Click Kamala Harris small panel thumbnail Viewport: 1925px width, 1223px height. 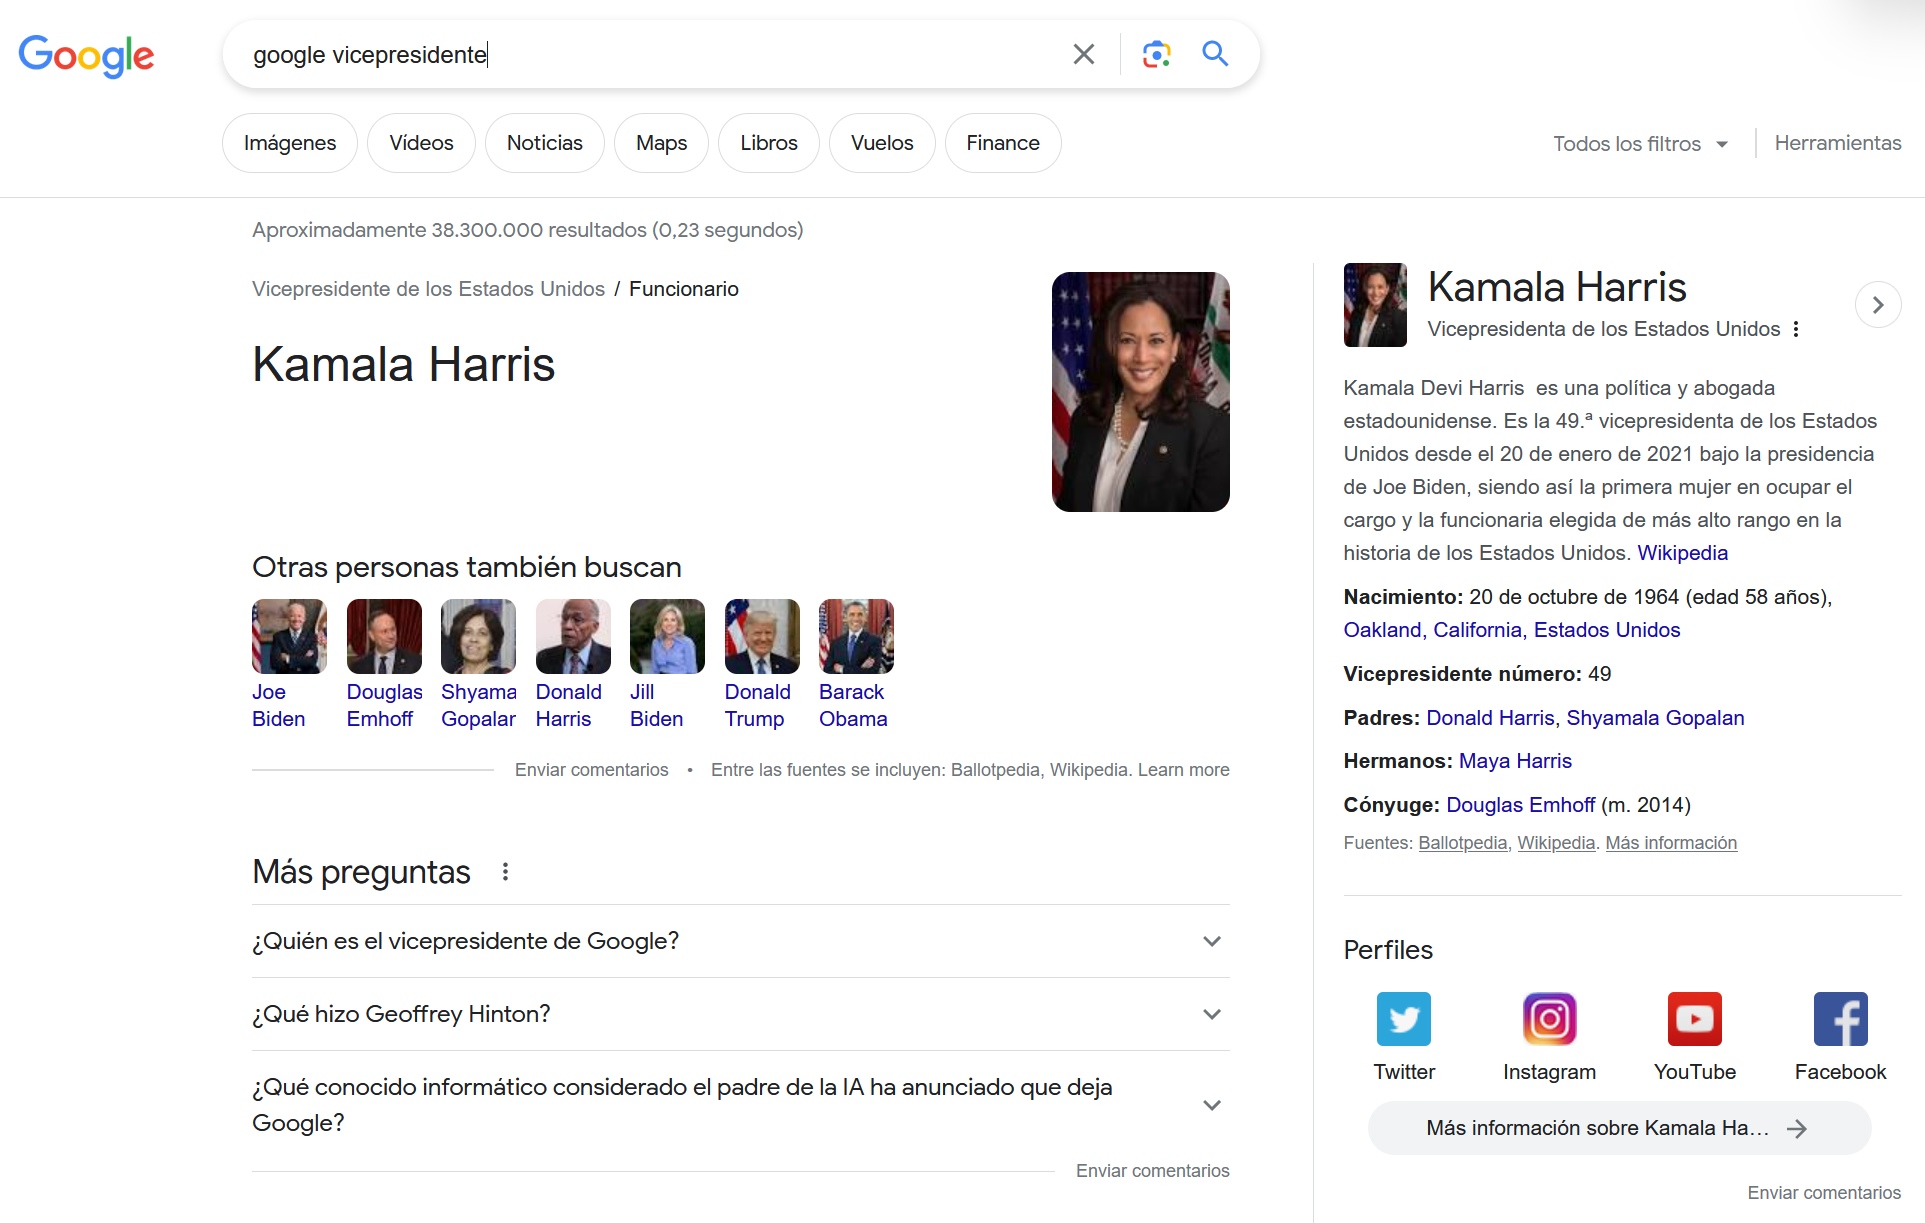click(x=1375, y=305)
